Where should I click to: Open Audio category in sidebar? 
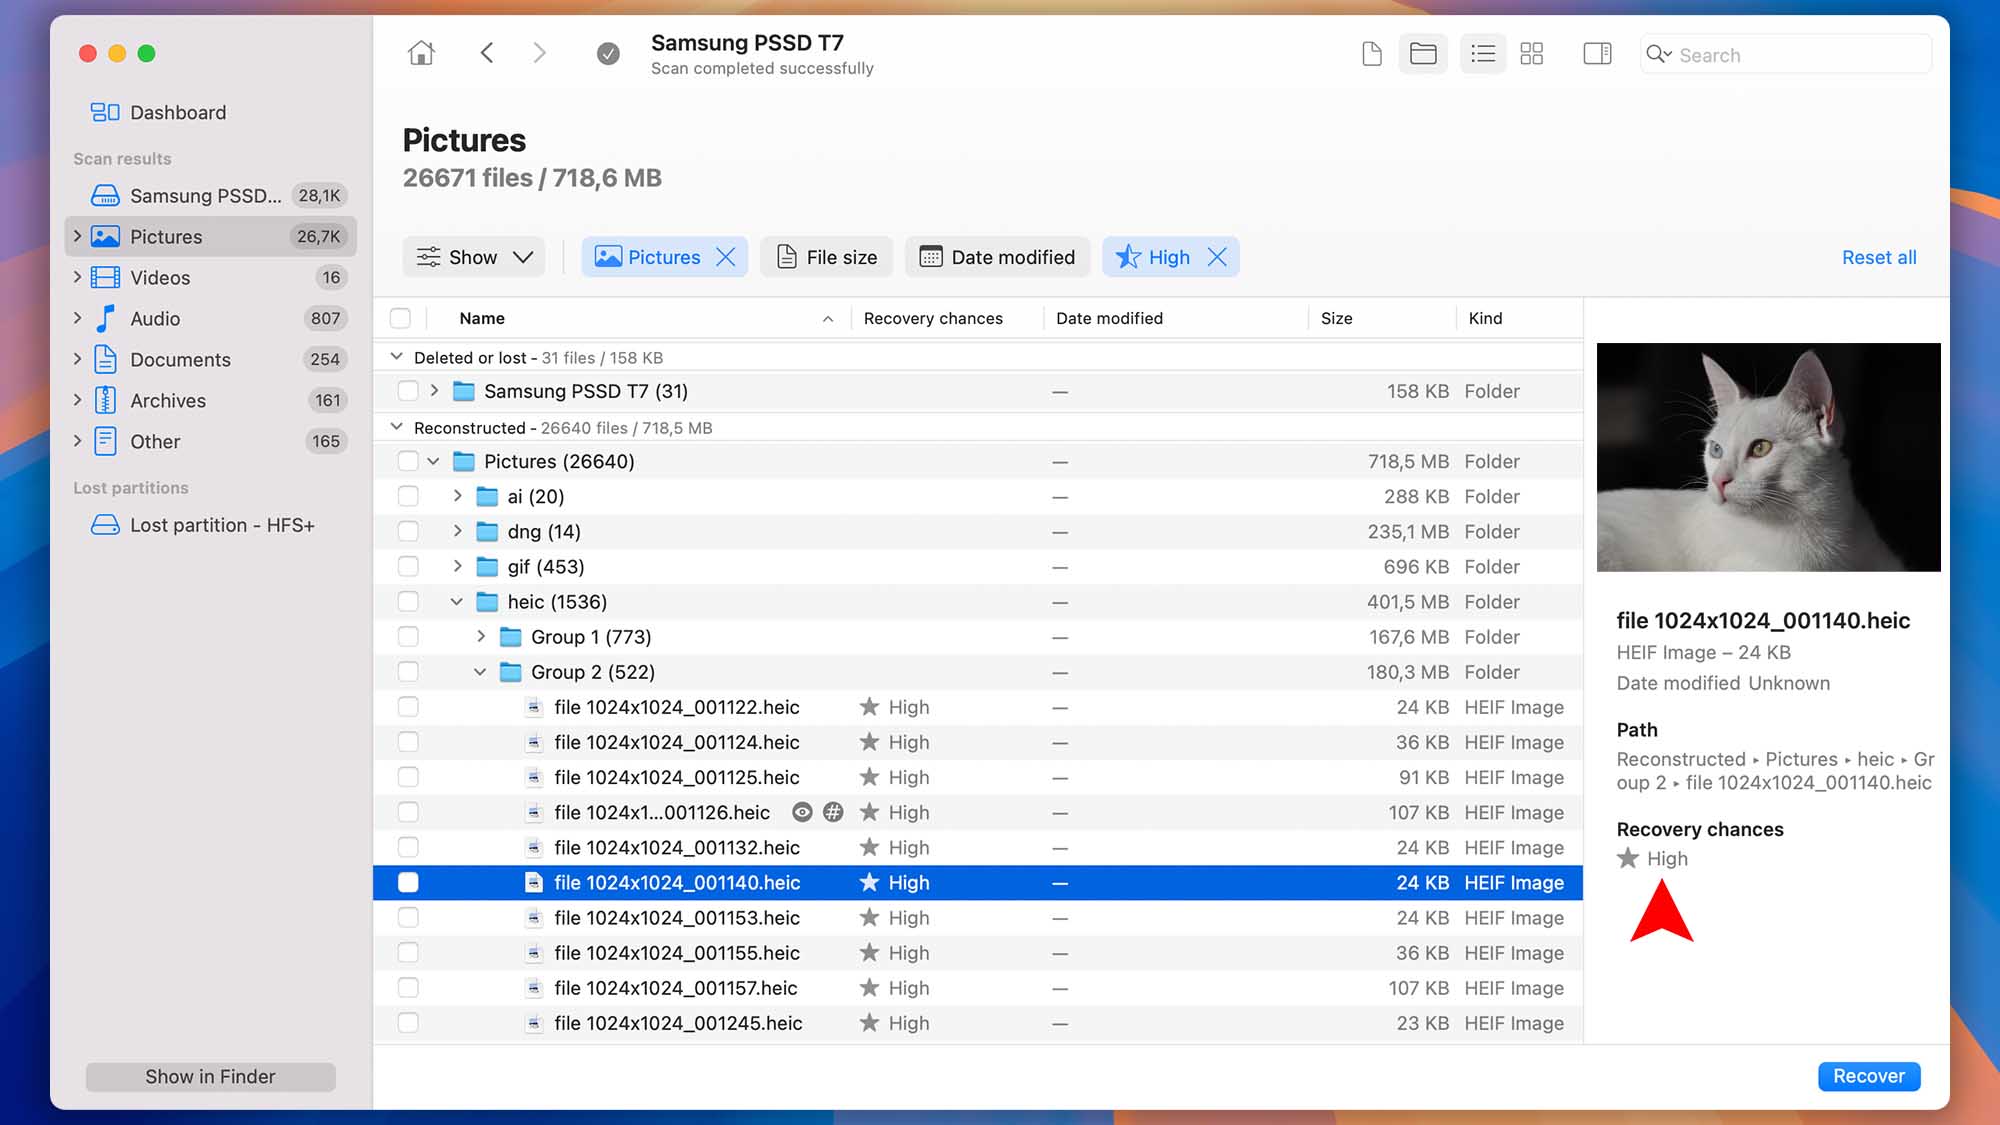[x=155, y=318]
